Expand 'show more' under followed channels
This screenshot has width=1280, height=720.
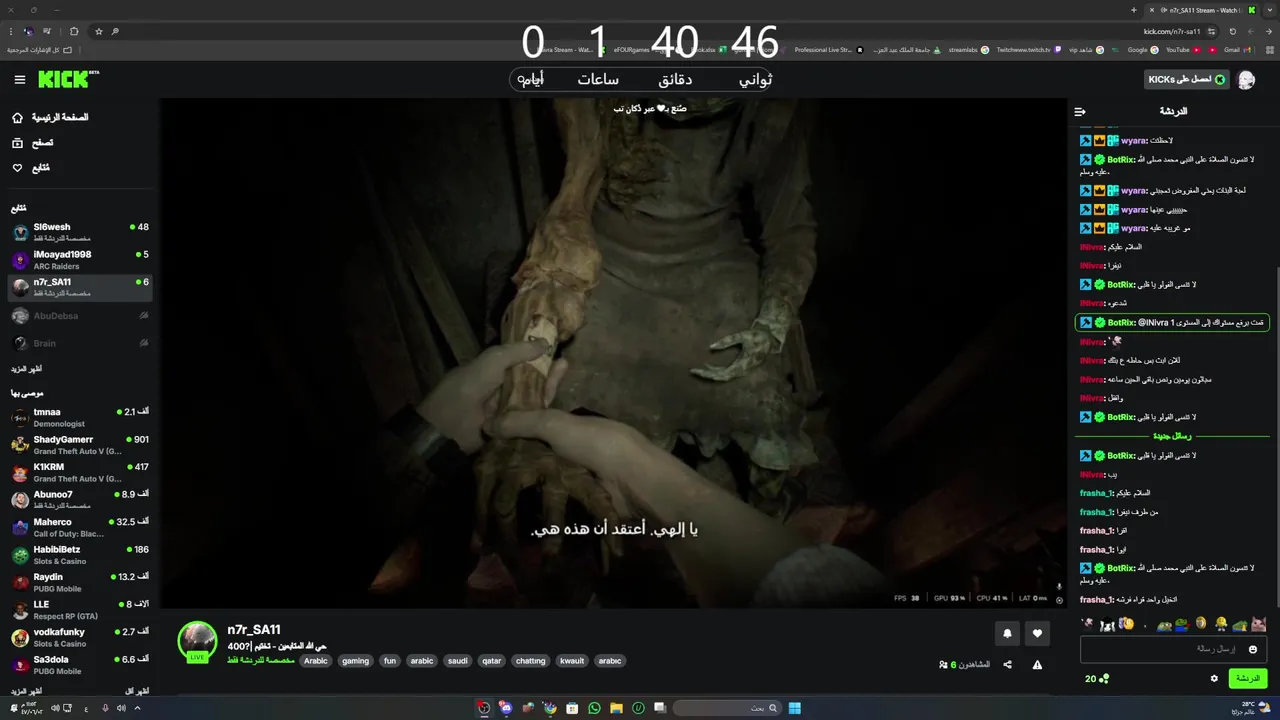(x=27, y=369)
